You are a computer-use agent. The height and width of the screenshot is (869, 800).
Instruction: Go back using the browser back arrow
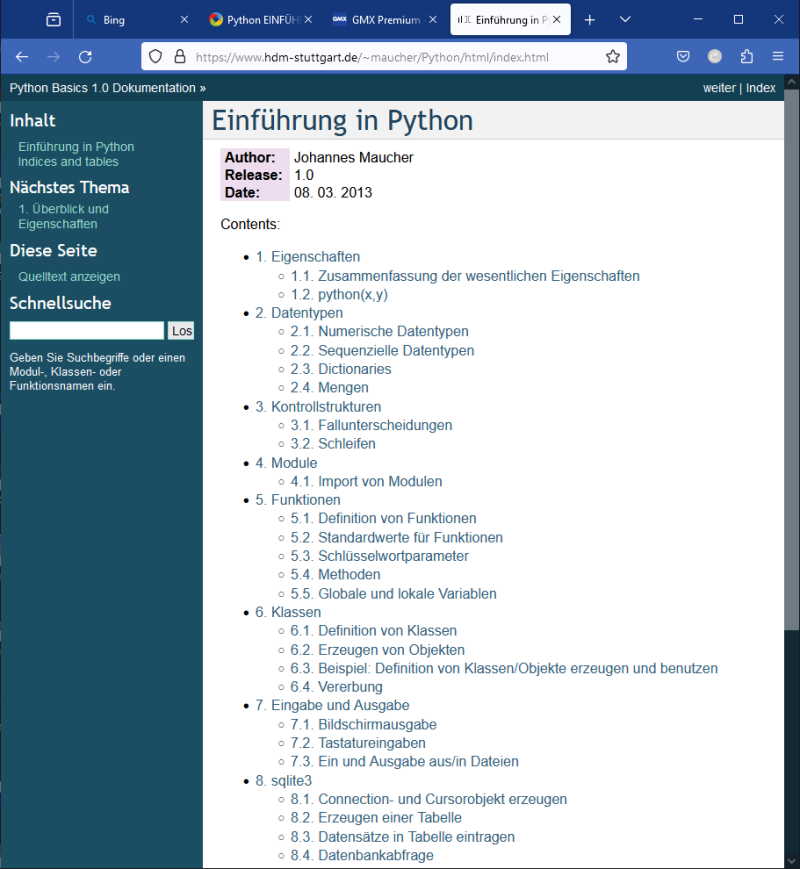coord(22,57)
